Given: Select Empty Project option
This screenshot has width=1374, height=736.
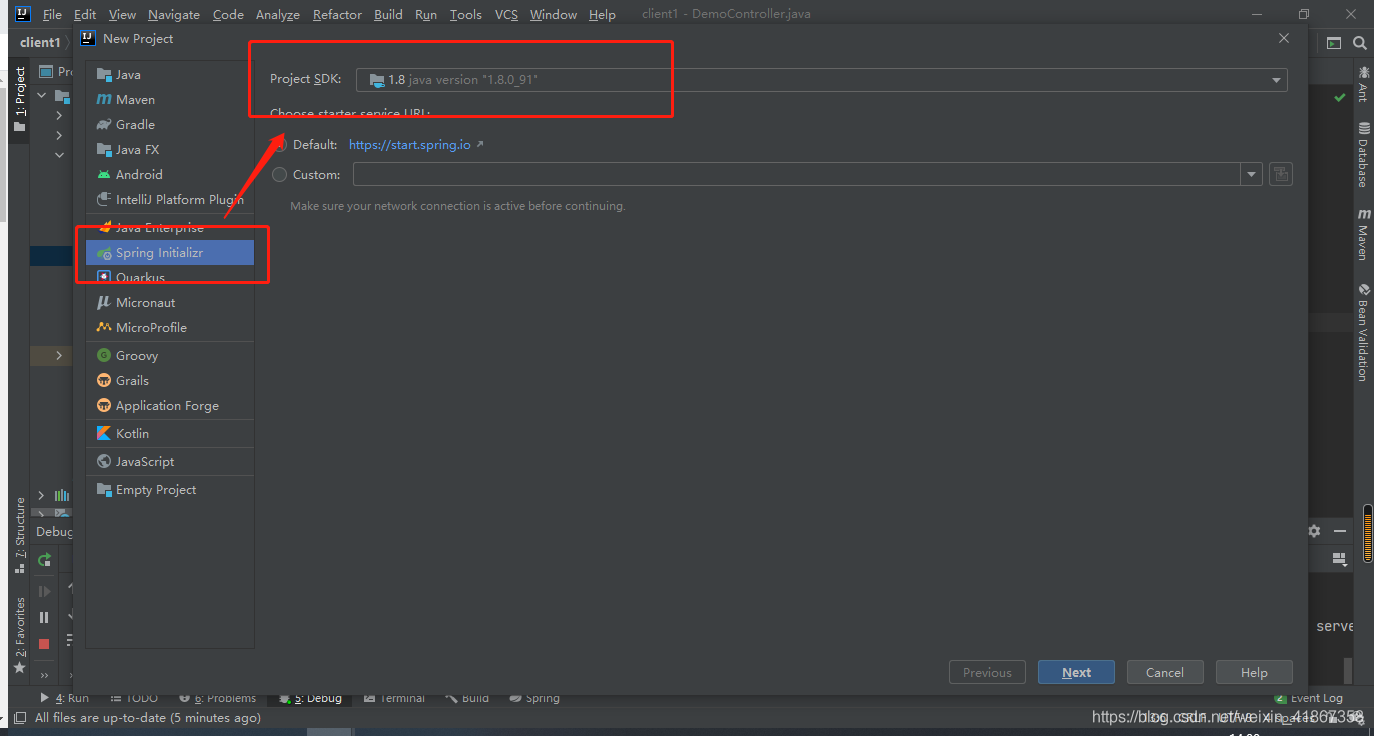Looking at the screenshot, I should click(x=170, y=490).
